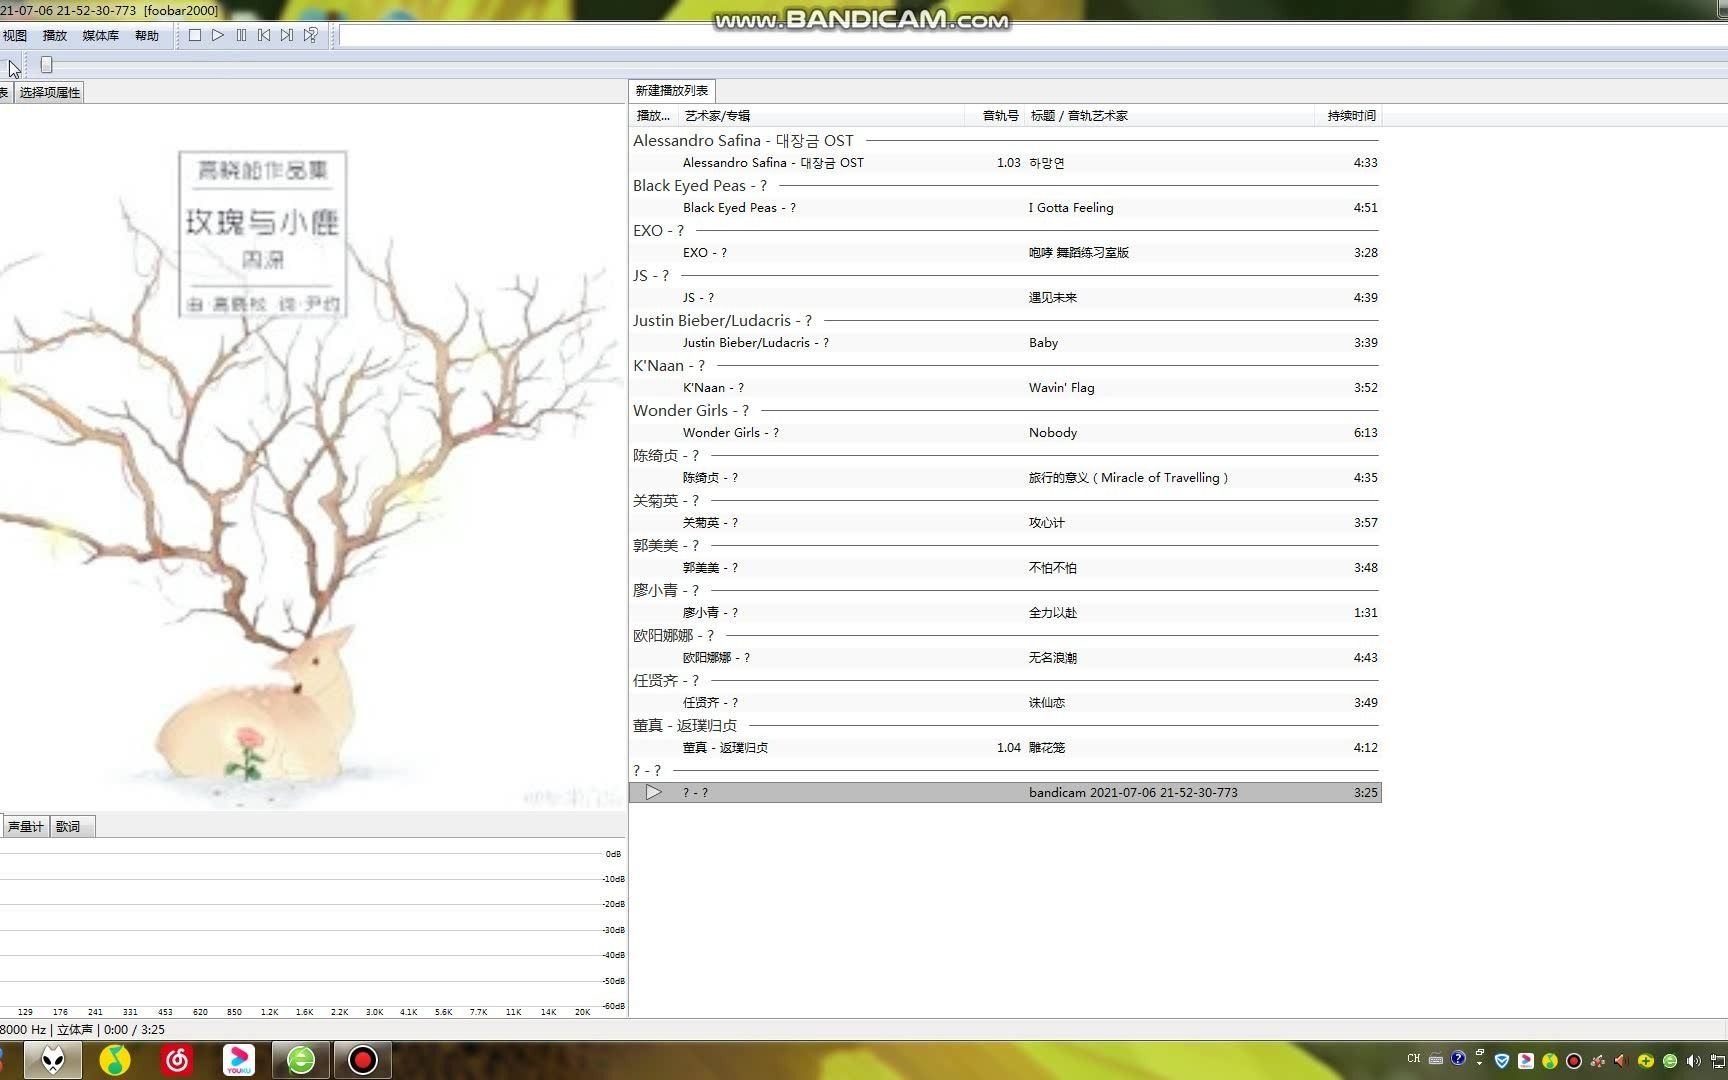Select the Baby track by Justin Bieber

tap(1005, 342)
